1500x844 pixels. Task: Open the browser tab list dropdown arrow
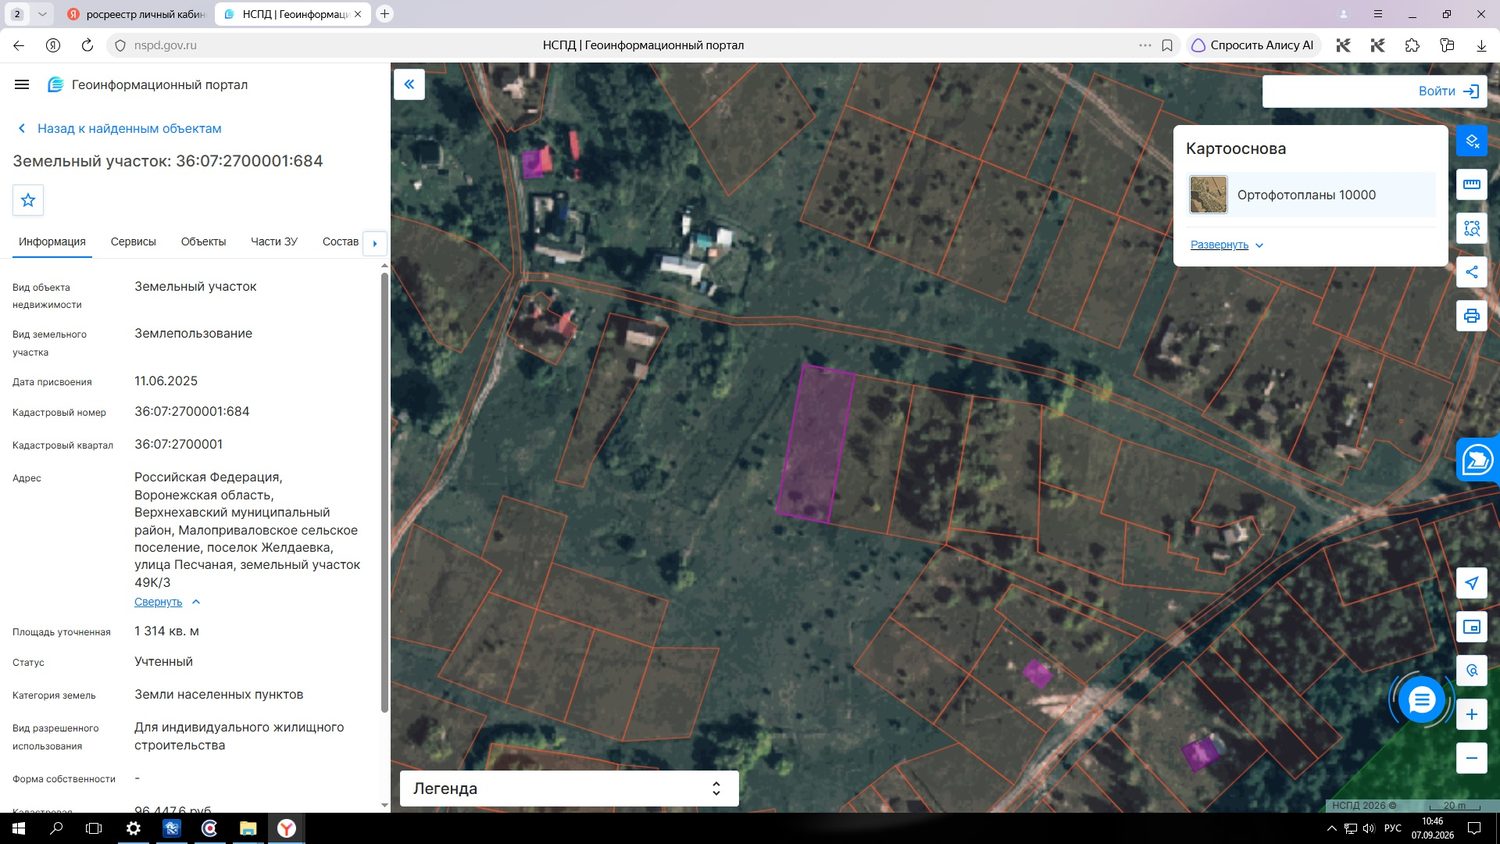[42, 14]
